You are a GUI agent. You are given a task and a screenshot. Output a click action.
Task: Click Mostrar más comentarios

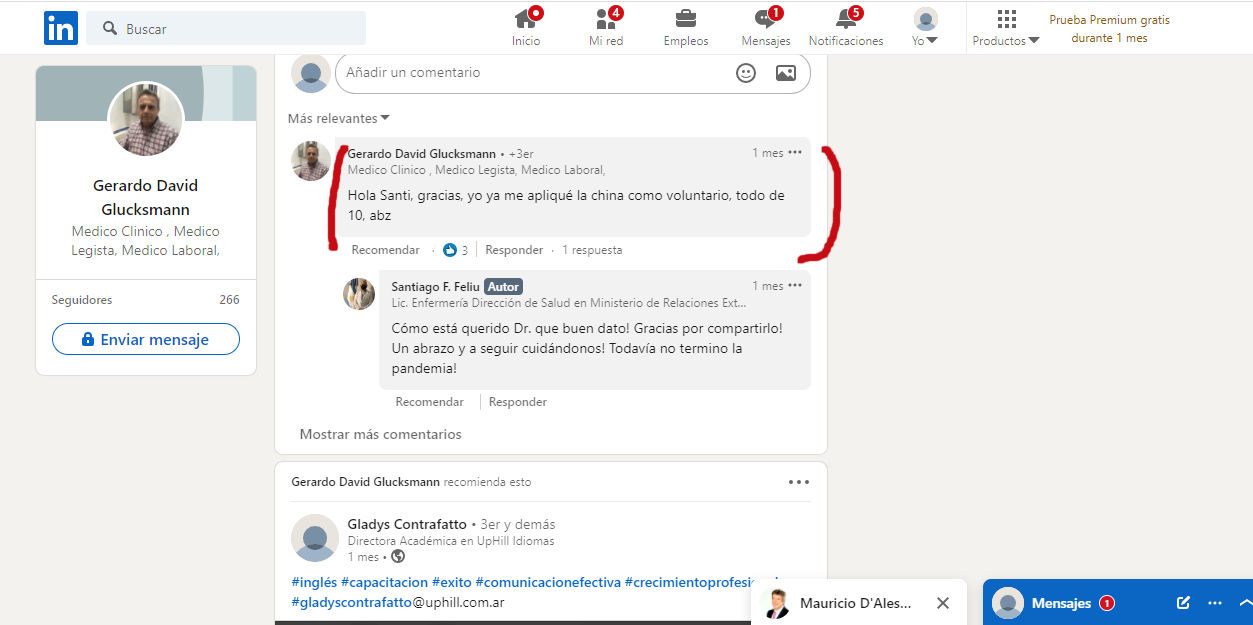click(x=381, y=434)
